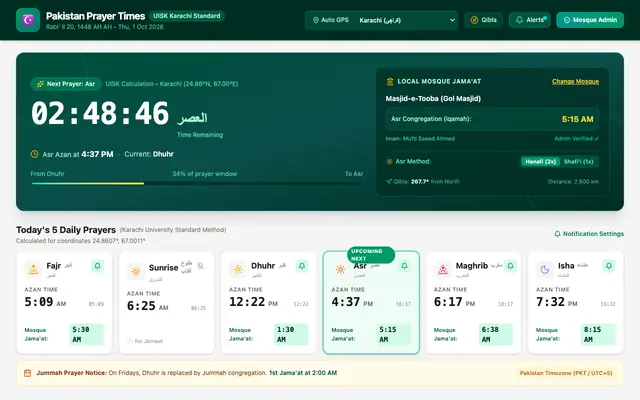Click the Dhuhr sun icon
640x400 pixels.
coord(238,269)
